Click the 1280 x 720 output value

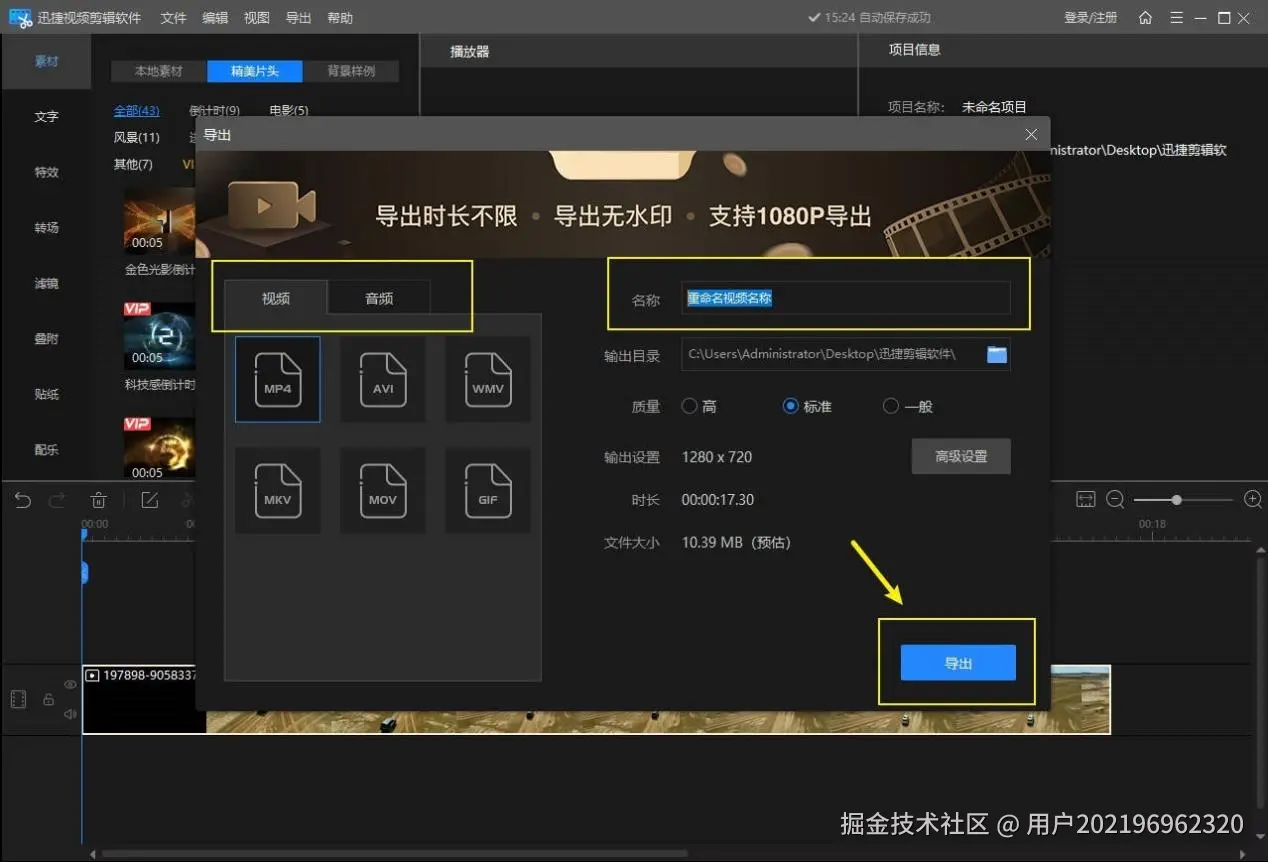(x=716, y=457)
